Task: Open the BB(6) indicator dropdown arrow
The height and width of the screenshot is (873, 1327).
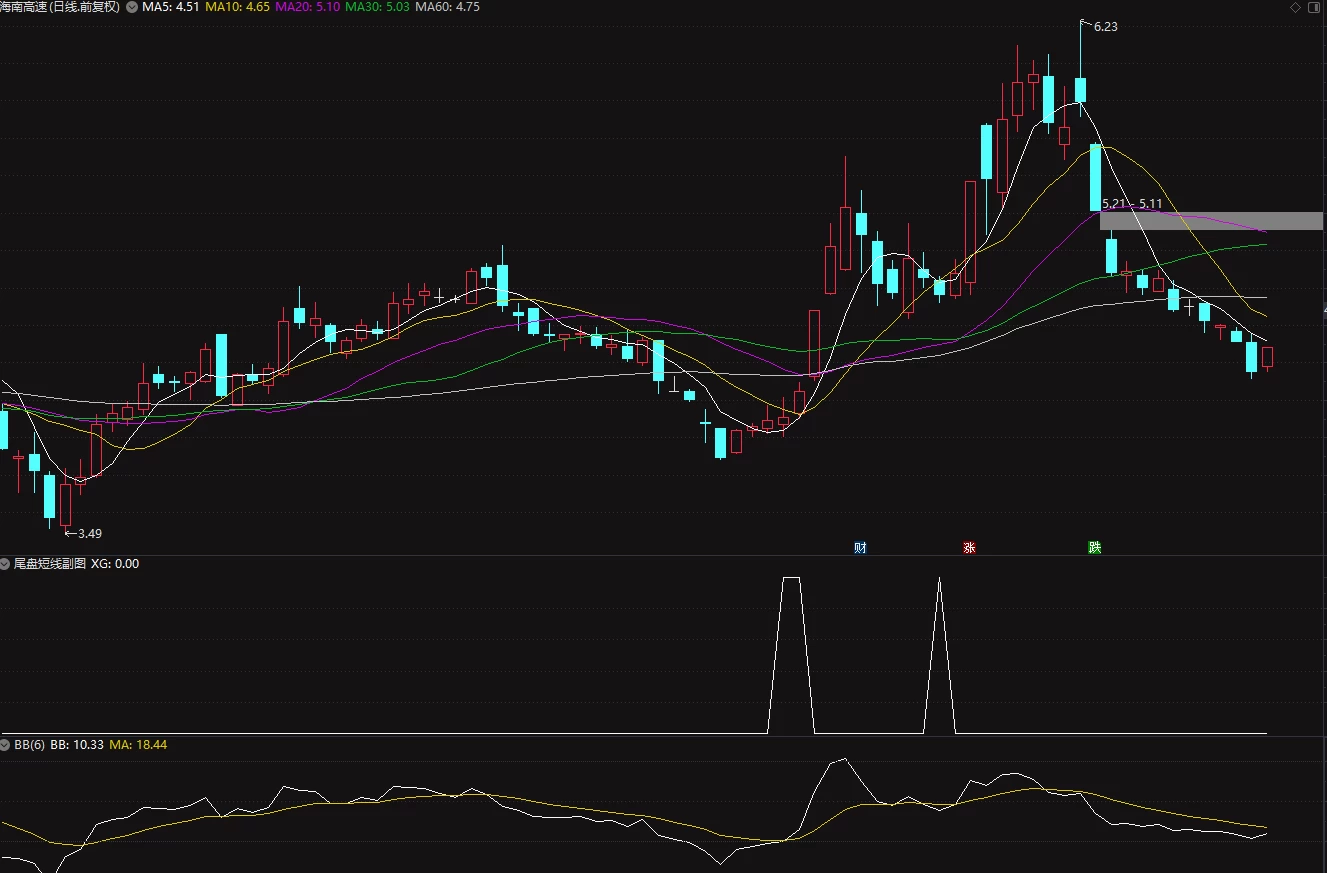Action: point(6,745)
